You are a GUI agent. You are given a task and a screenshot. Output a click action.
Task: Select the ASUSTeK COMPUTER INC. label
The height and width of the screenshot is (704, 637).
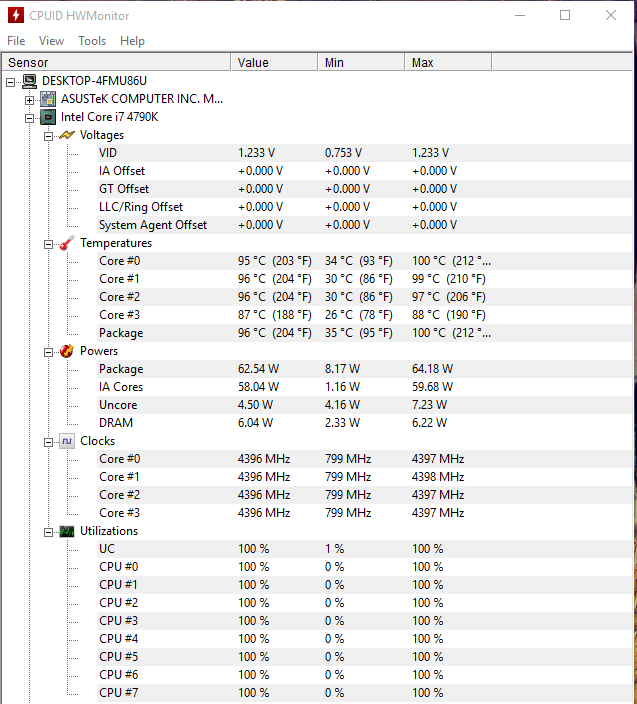click(142, 99)
